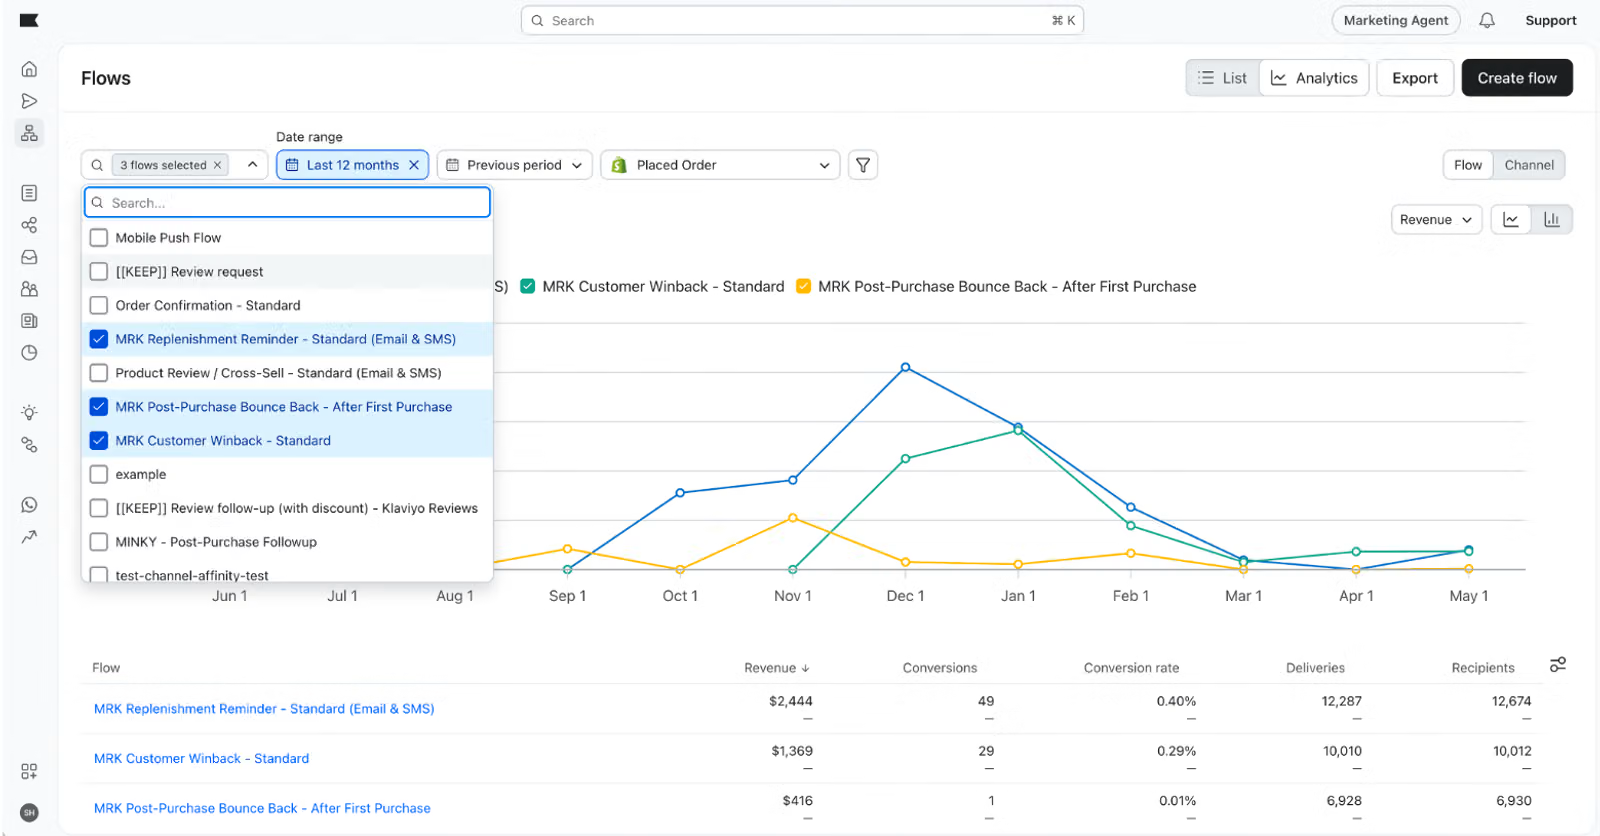
Task: Open MRK Customer Winback - Standard table link
Action: [202, 759]
